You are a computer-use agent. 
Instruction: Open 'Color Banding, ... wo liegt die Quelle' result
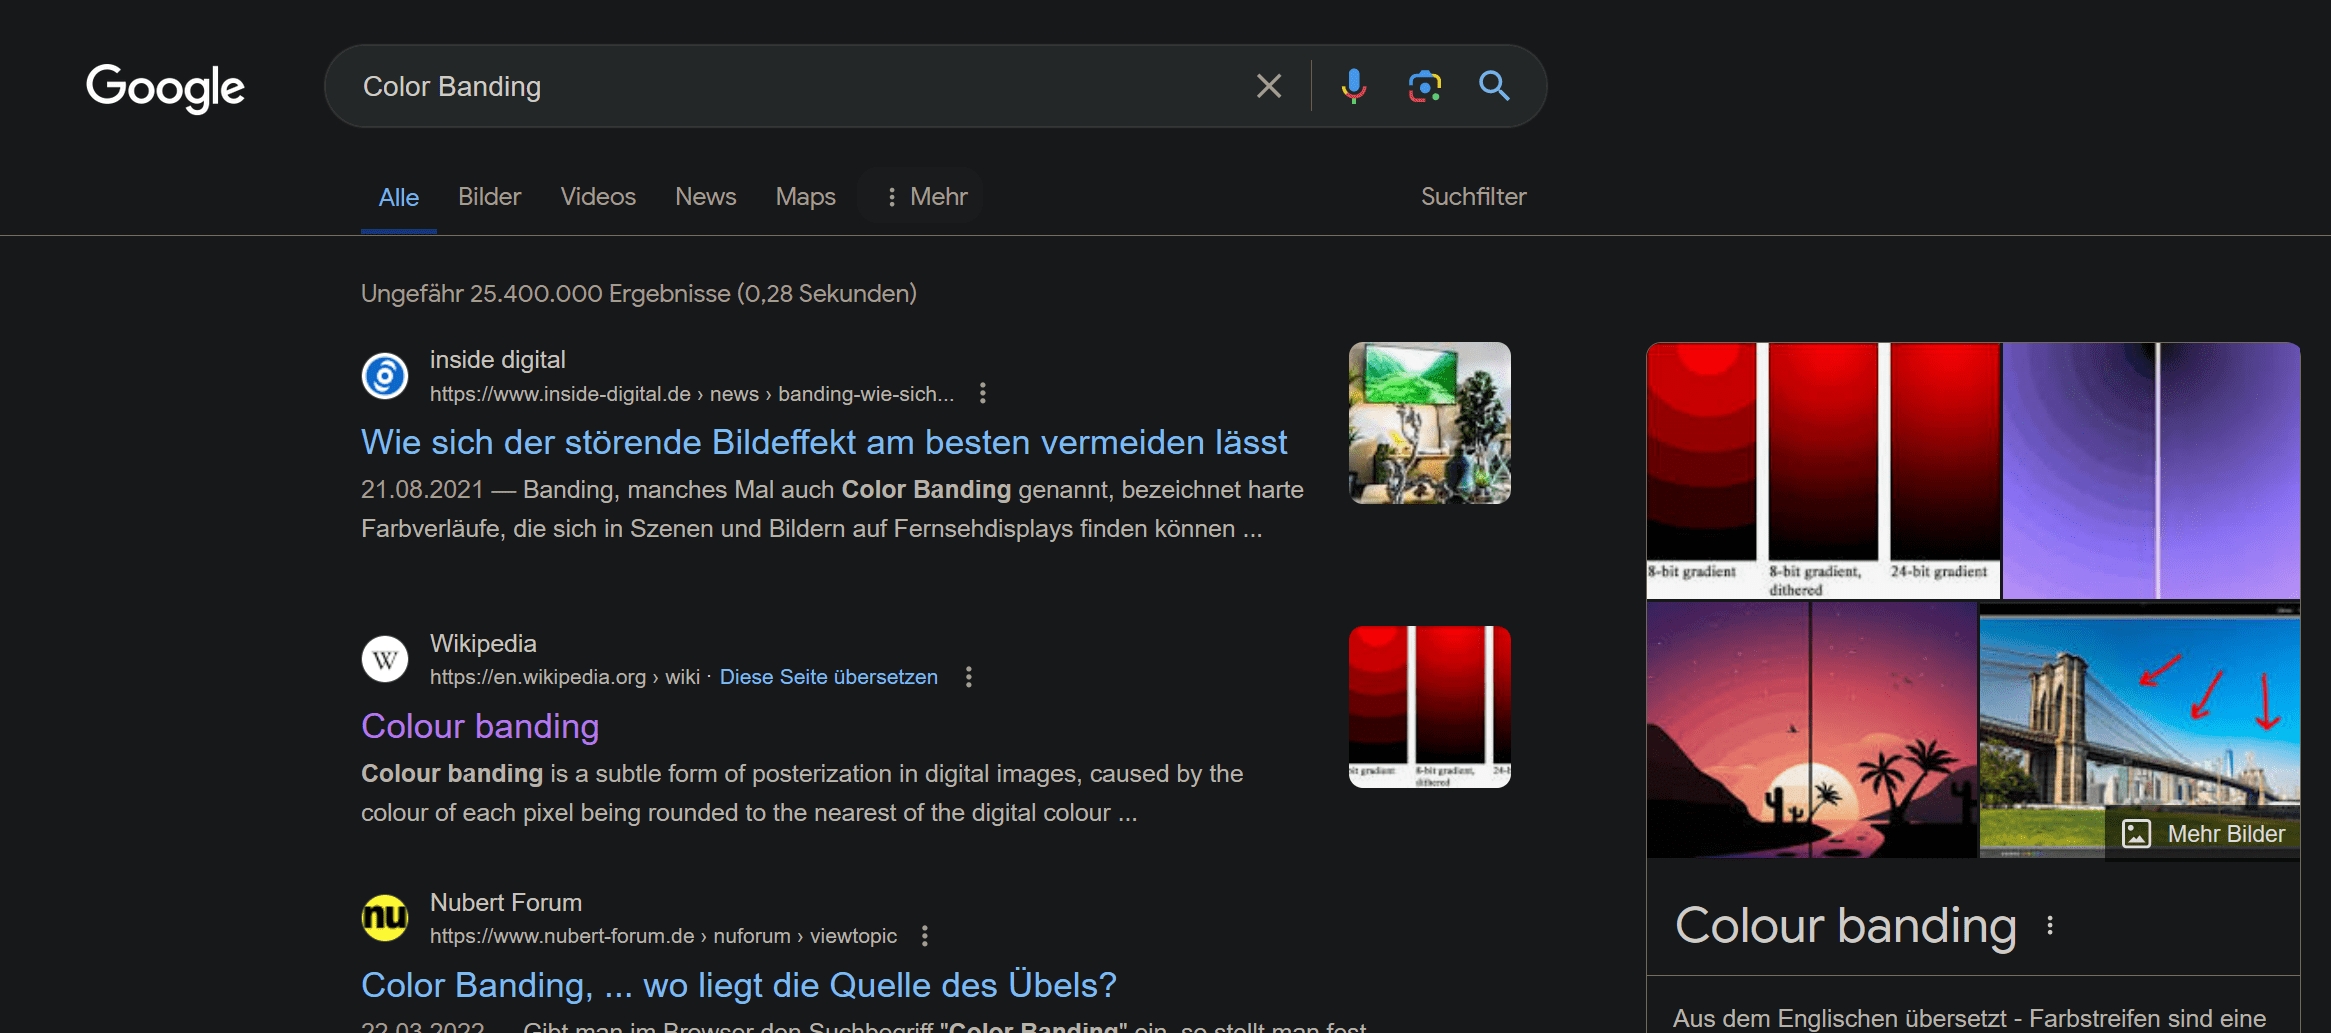pyautogui.click(x=739, y=985)
